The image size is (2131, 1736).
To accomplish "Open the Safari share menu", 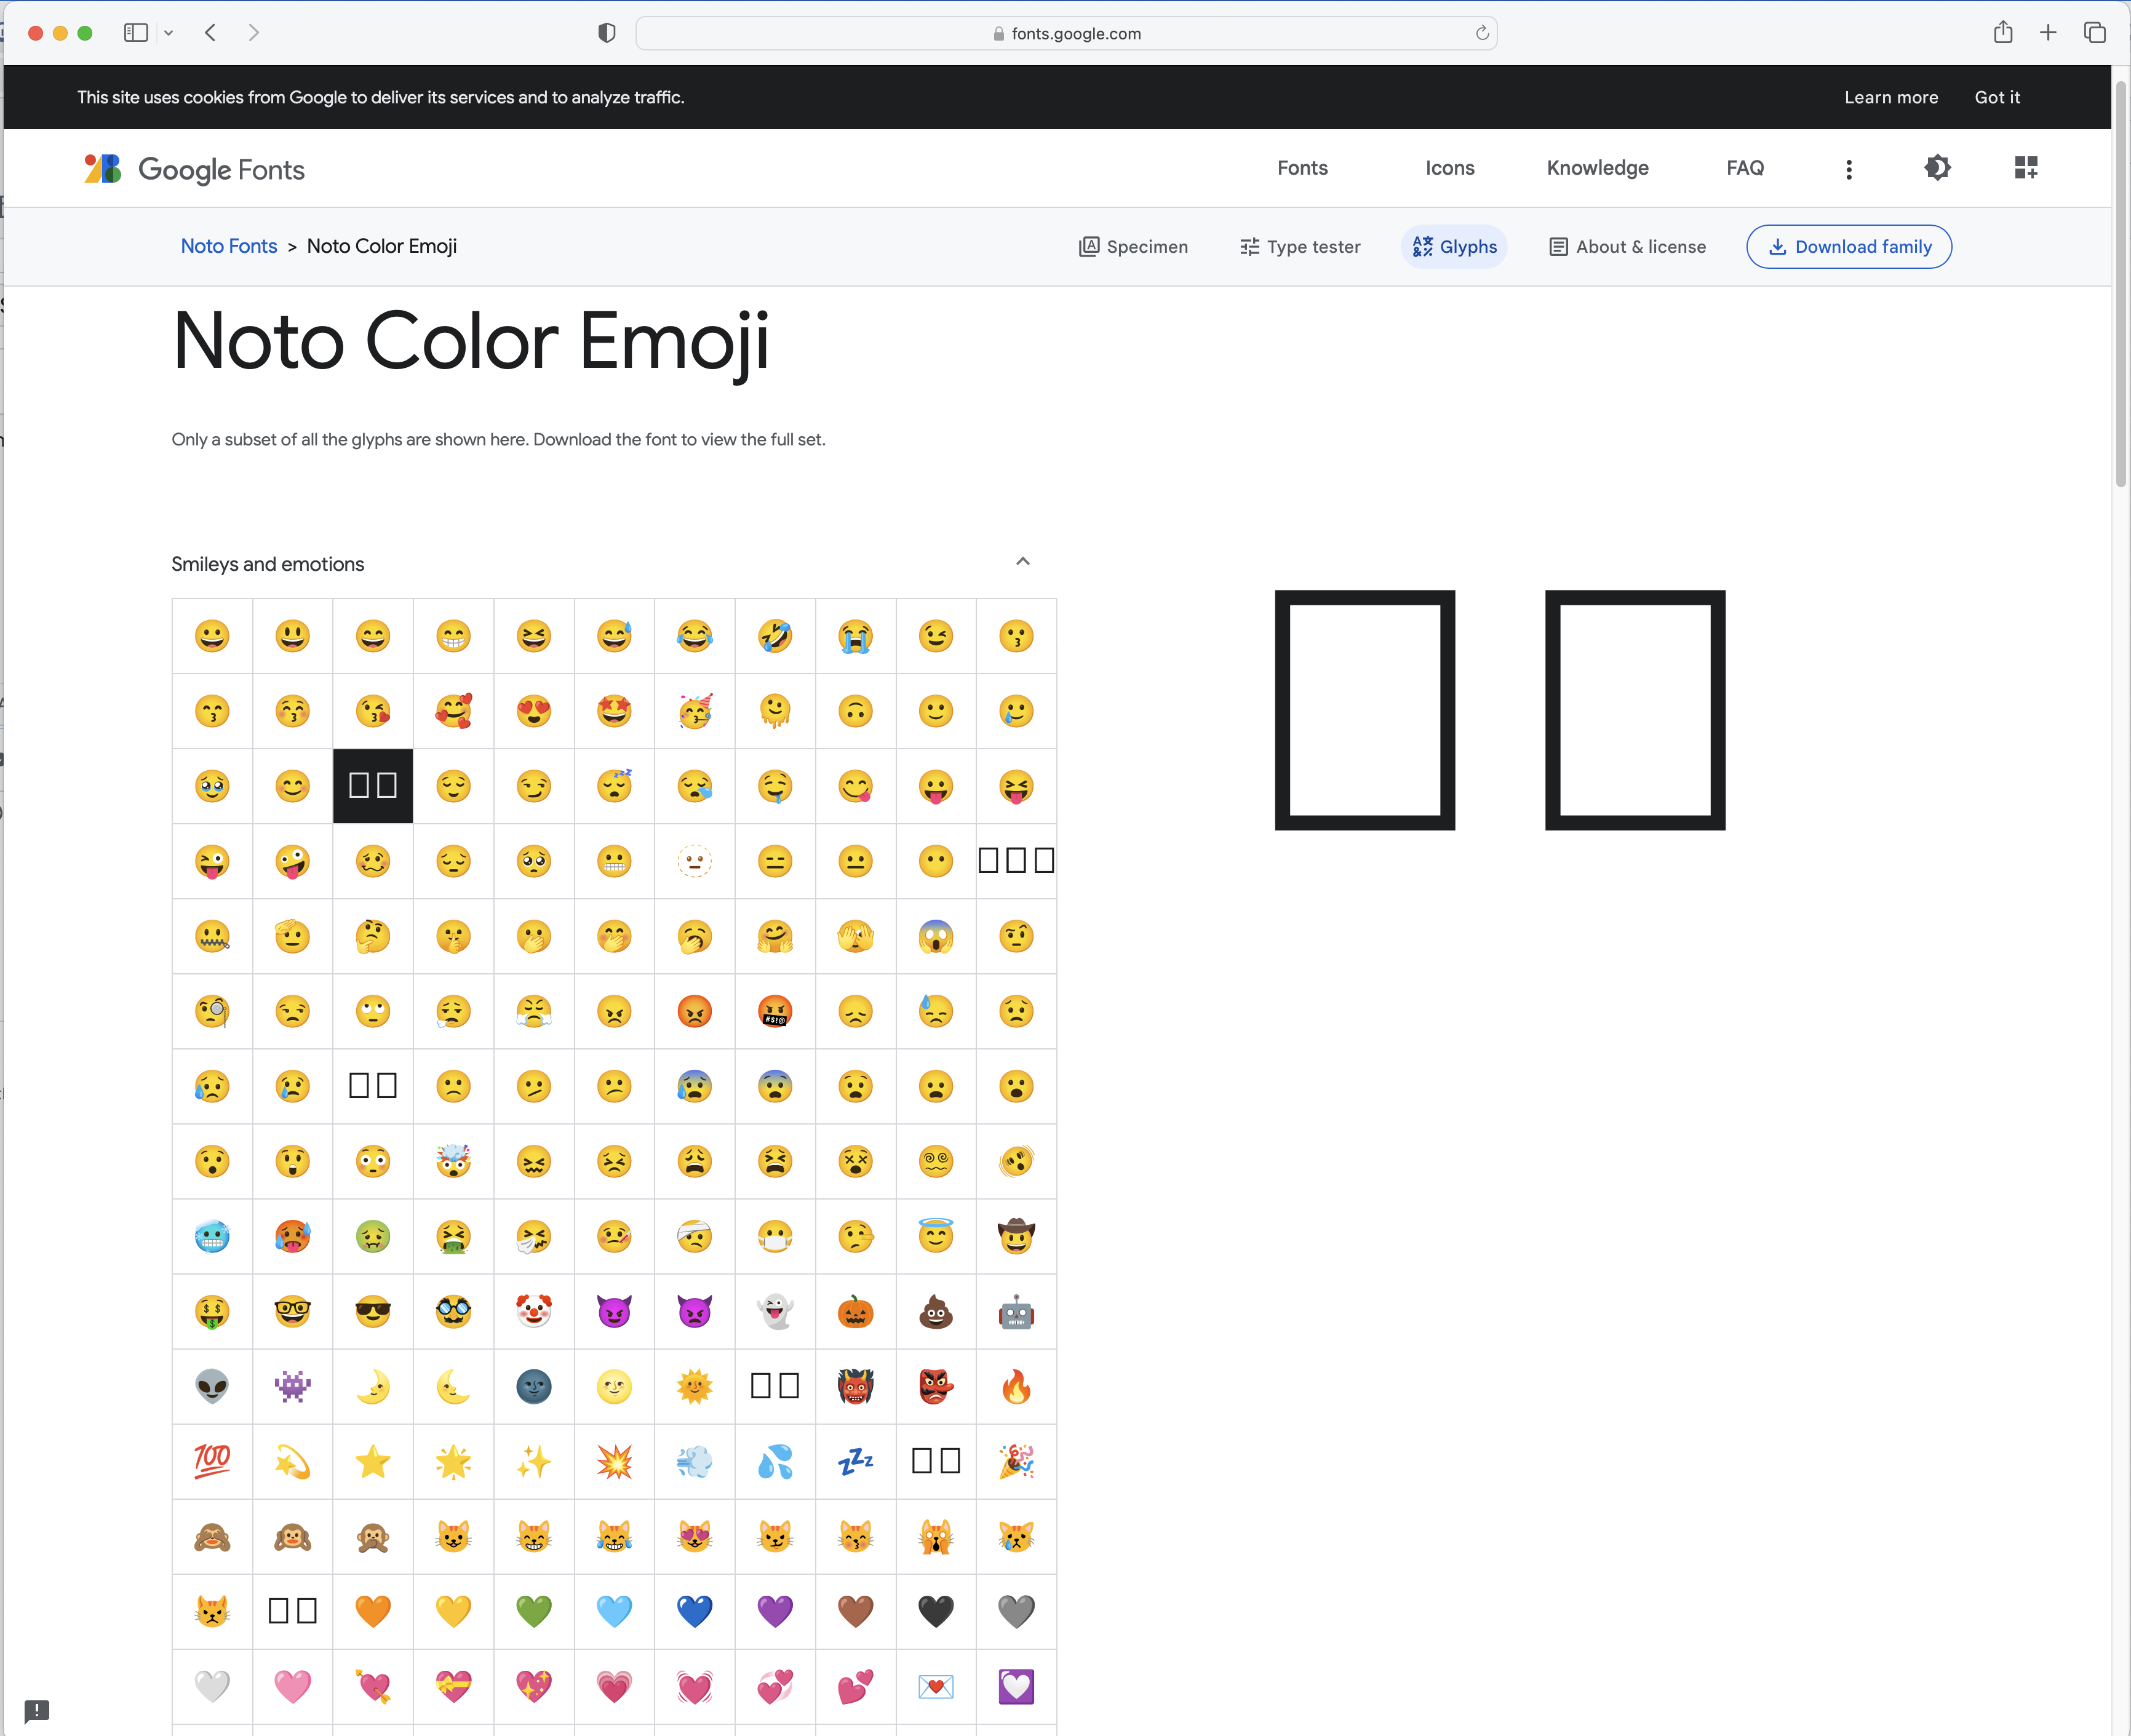I will coord(2002,32).
